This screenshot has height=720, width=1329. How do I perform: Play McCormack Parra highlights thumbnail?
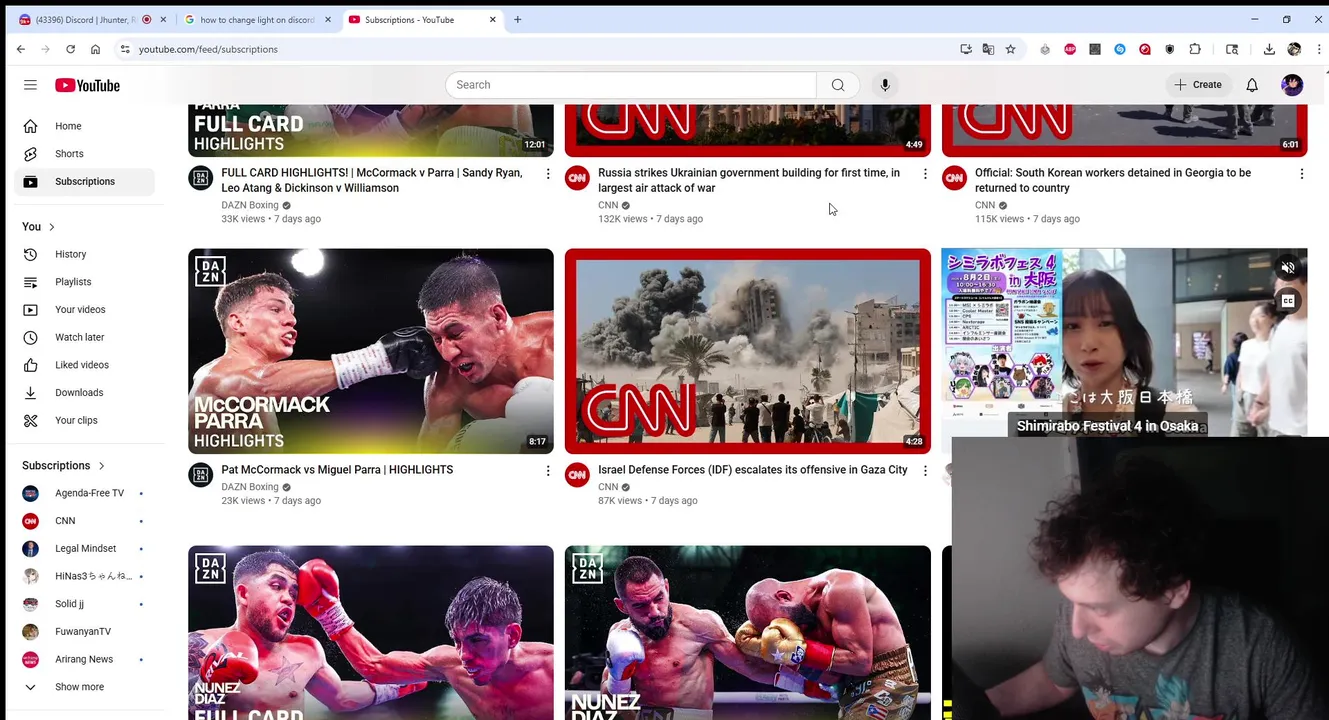coord(371,351)
